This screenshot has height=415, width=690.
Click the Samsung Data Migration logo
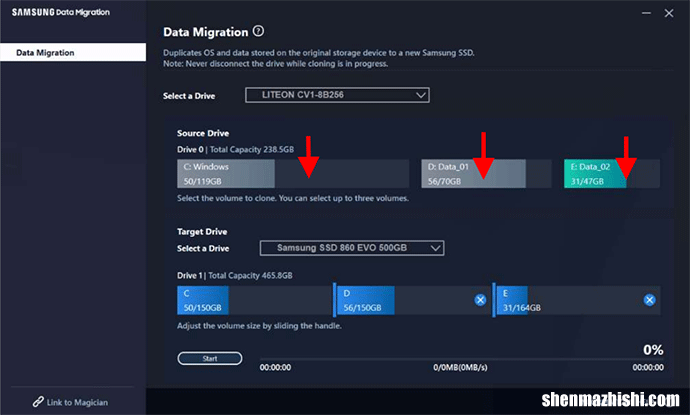tap(61, 12)
